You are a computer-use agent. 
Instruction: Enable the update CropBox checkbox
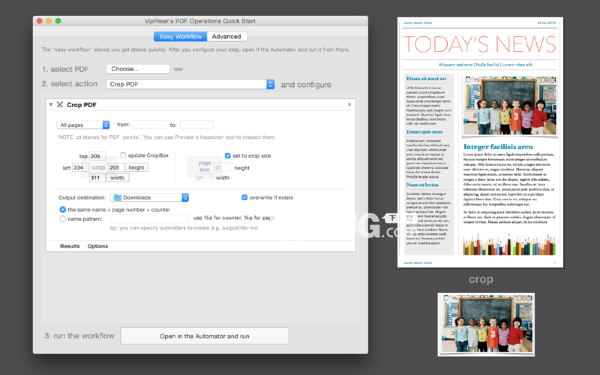(x=123, y=155)
